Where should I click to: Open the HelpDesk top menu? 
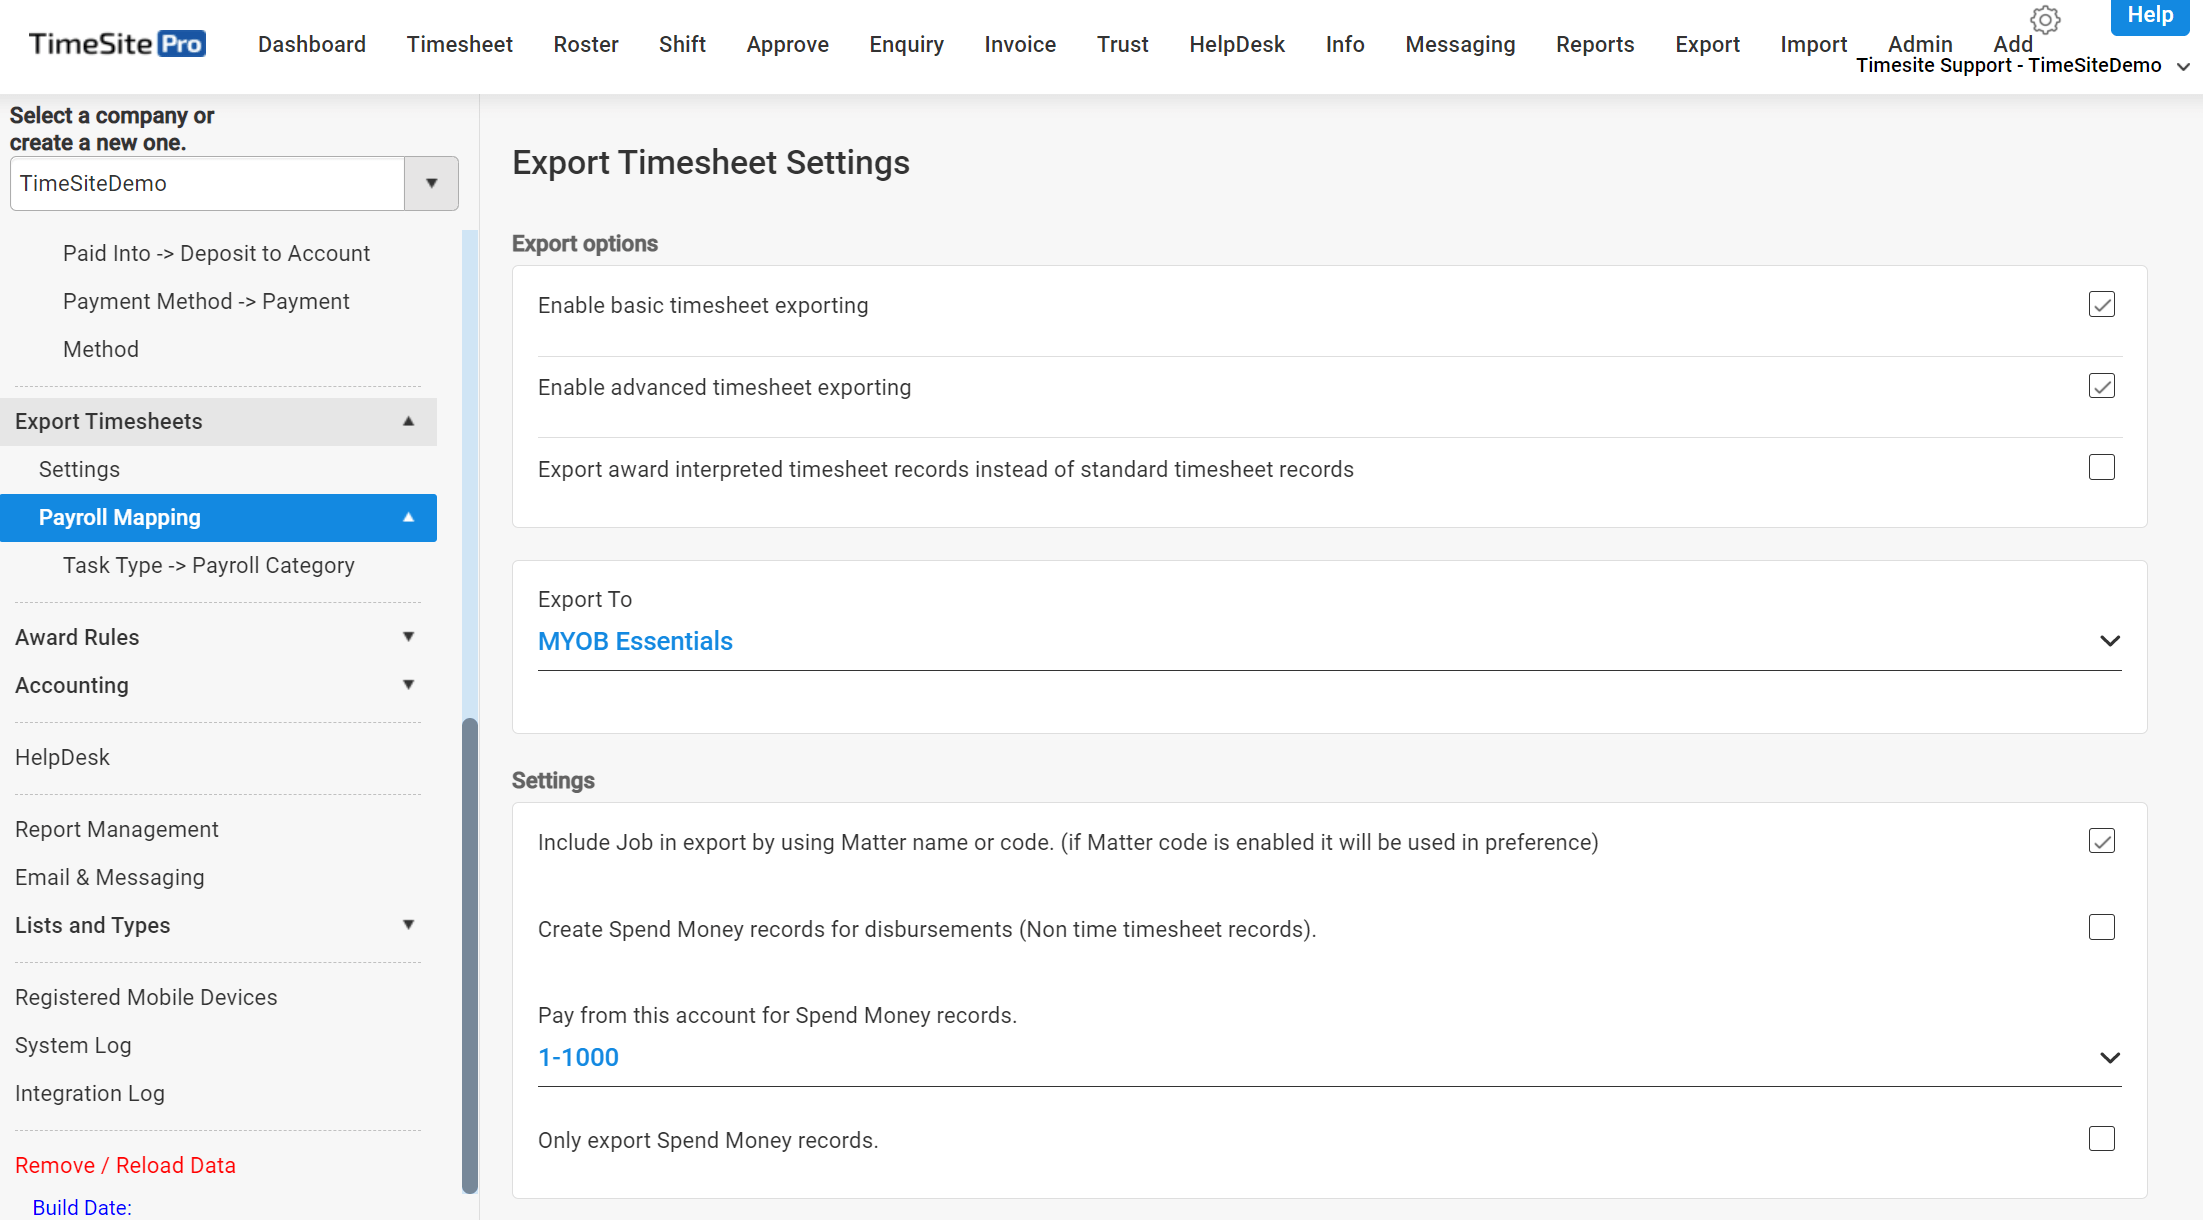(x=1237, y=44)
